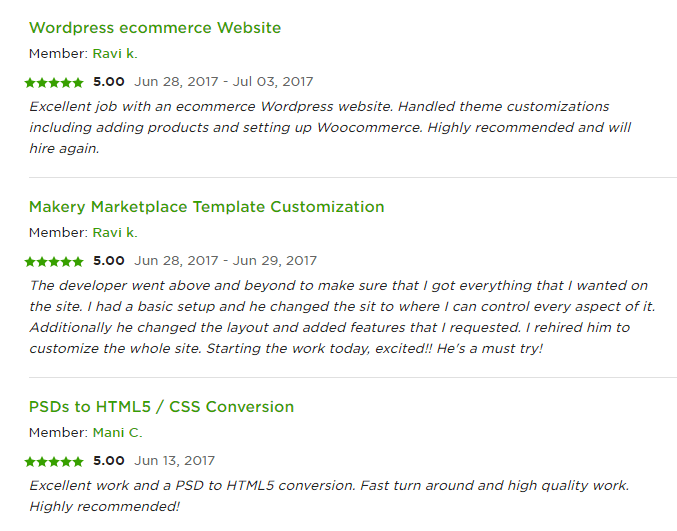The image size is (677, 531).
Task: Click the first star in Wordpress ecommerce rating
Action: [x=30, y=82]
